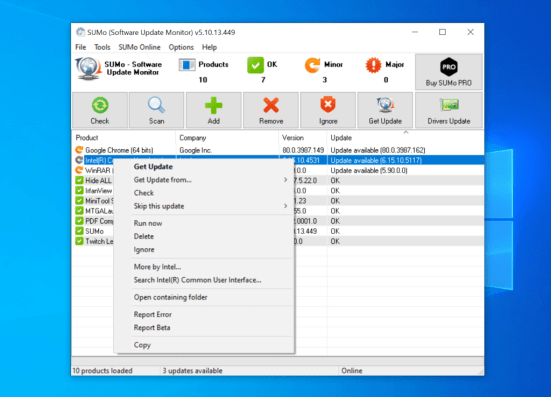Click Twitch row green check icon
This screenshot has height=397, width=551.
click(x=79, y=241)
